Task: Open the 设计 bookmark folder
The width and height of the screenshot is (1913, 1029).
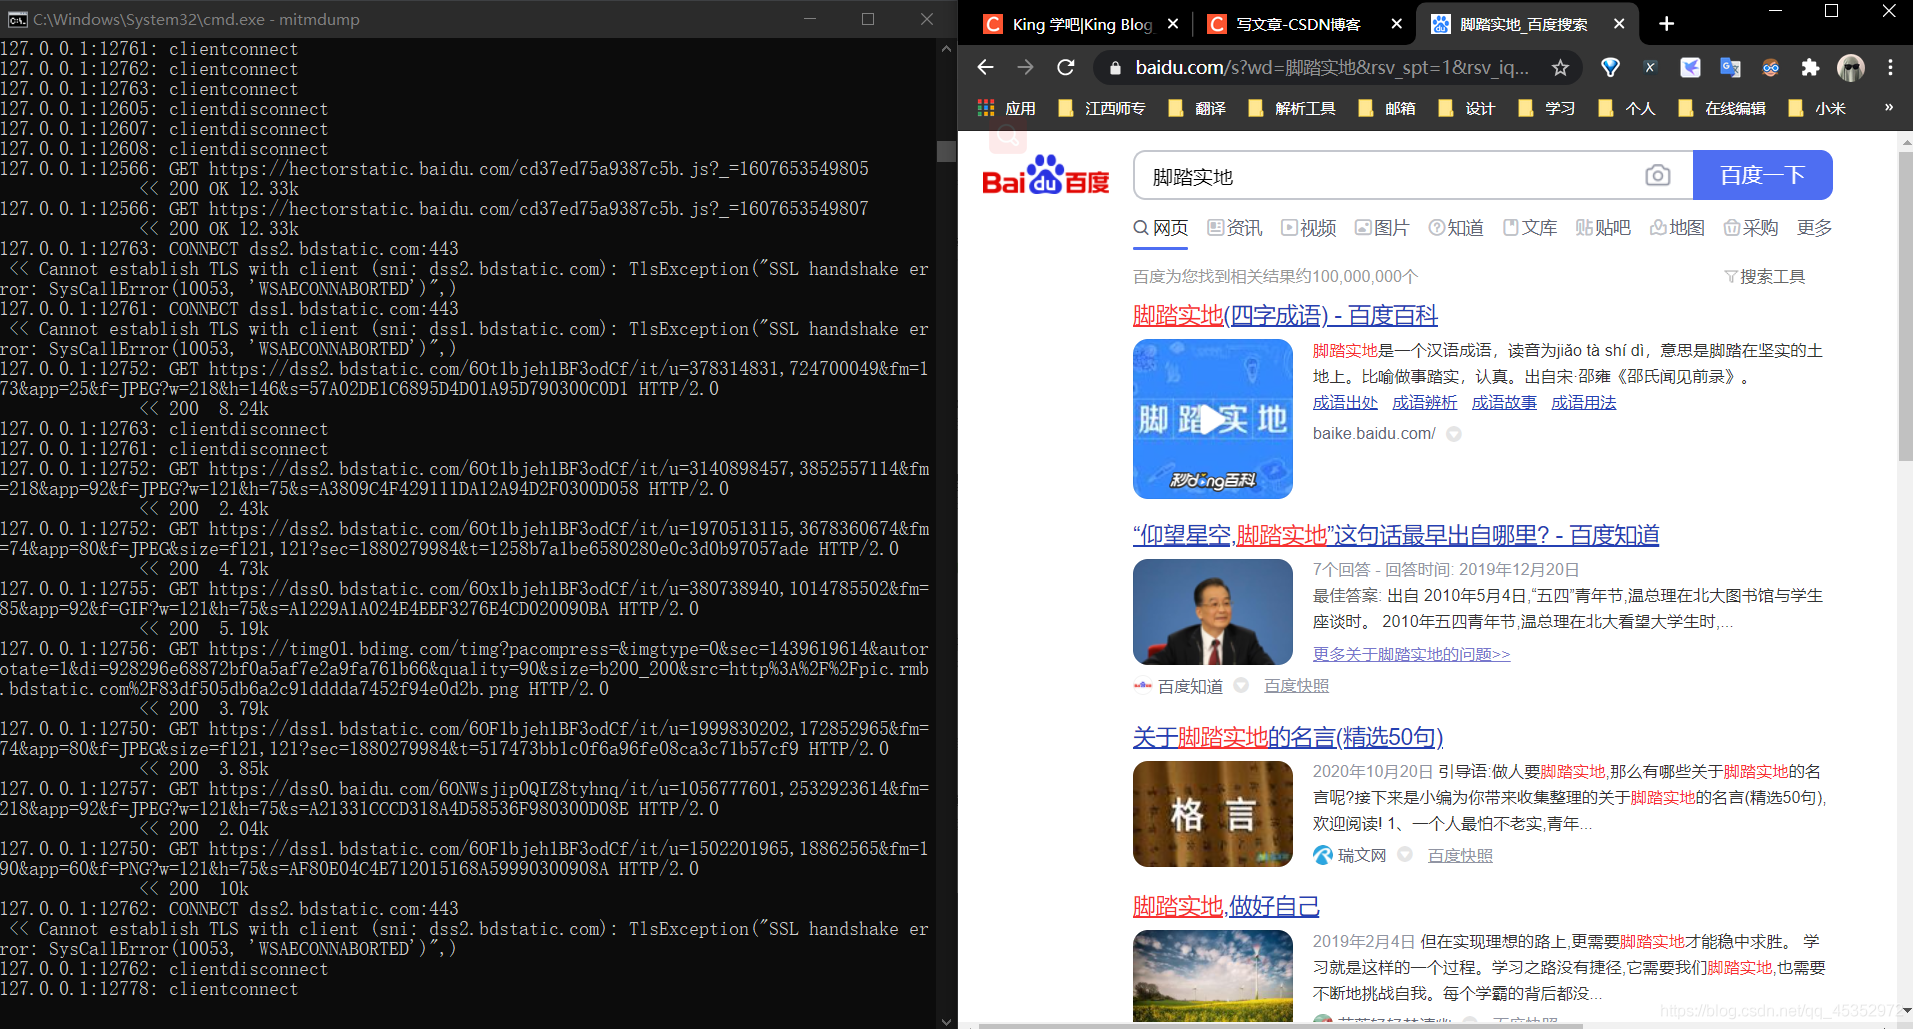Action: (1467, 108)
